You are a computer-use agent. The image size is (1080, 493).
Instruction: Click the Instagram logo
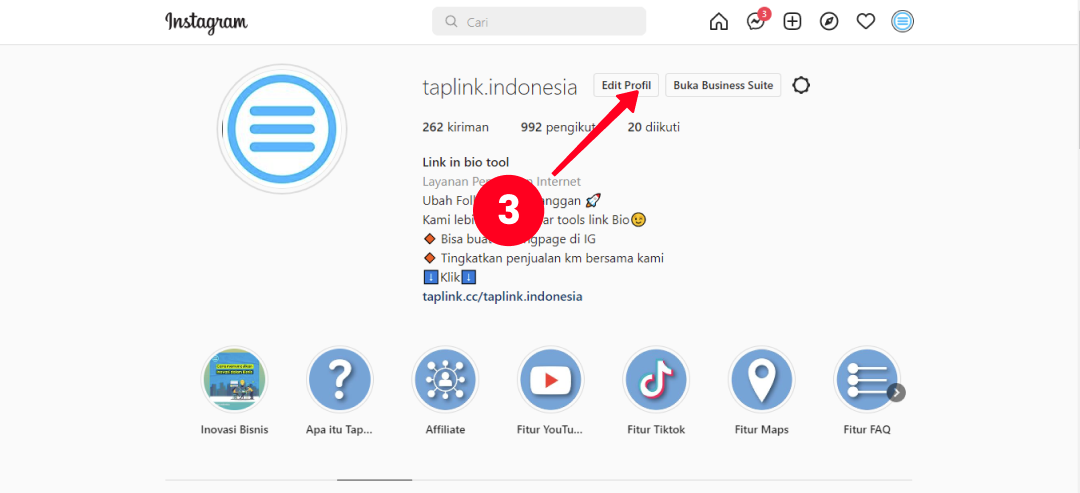(x=206, y=22)
